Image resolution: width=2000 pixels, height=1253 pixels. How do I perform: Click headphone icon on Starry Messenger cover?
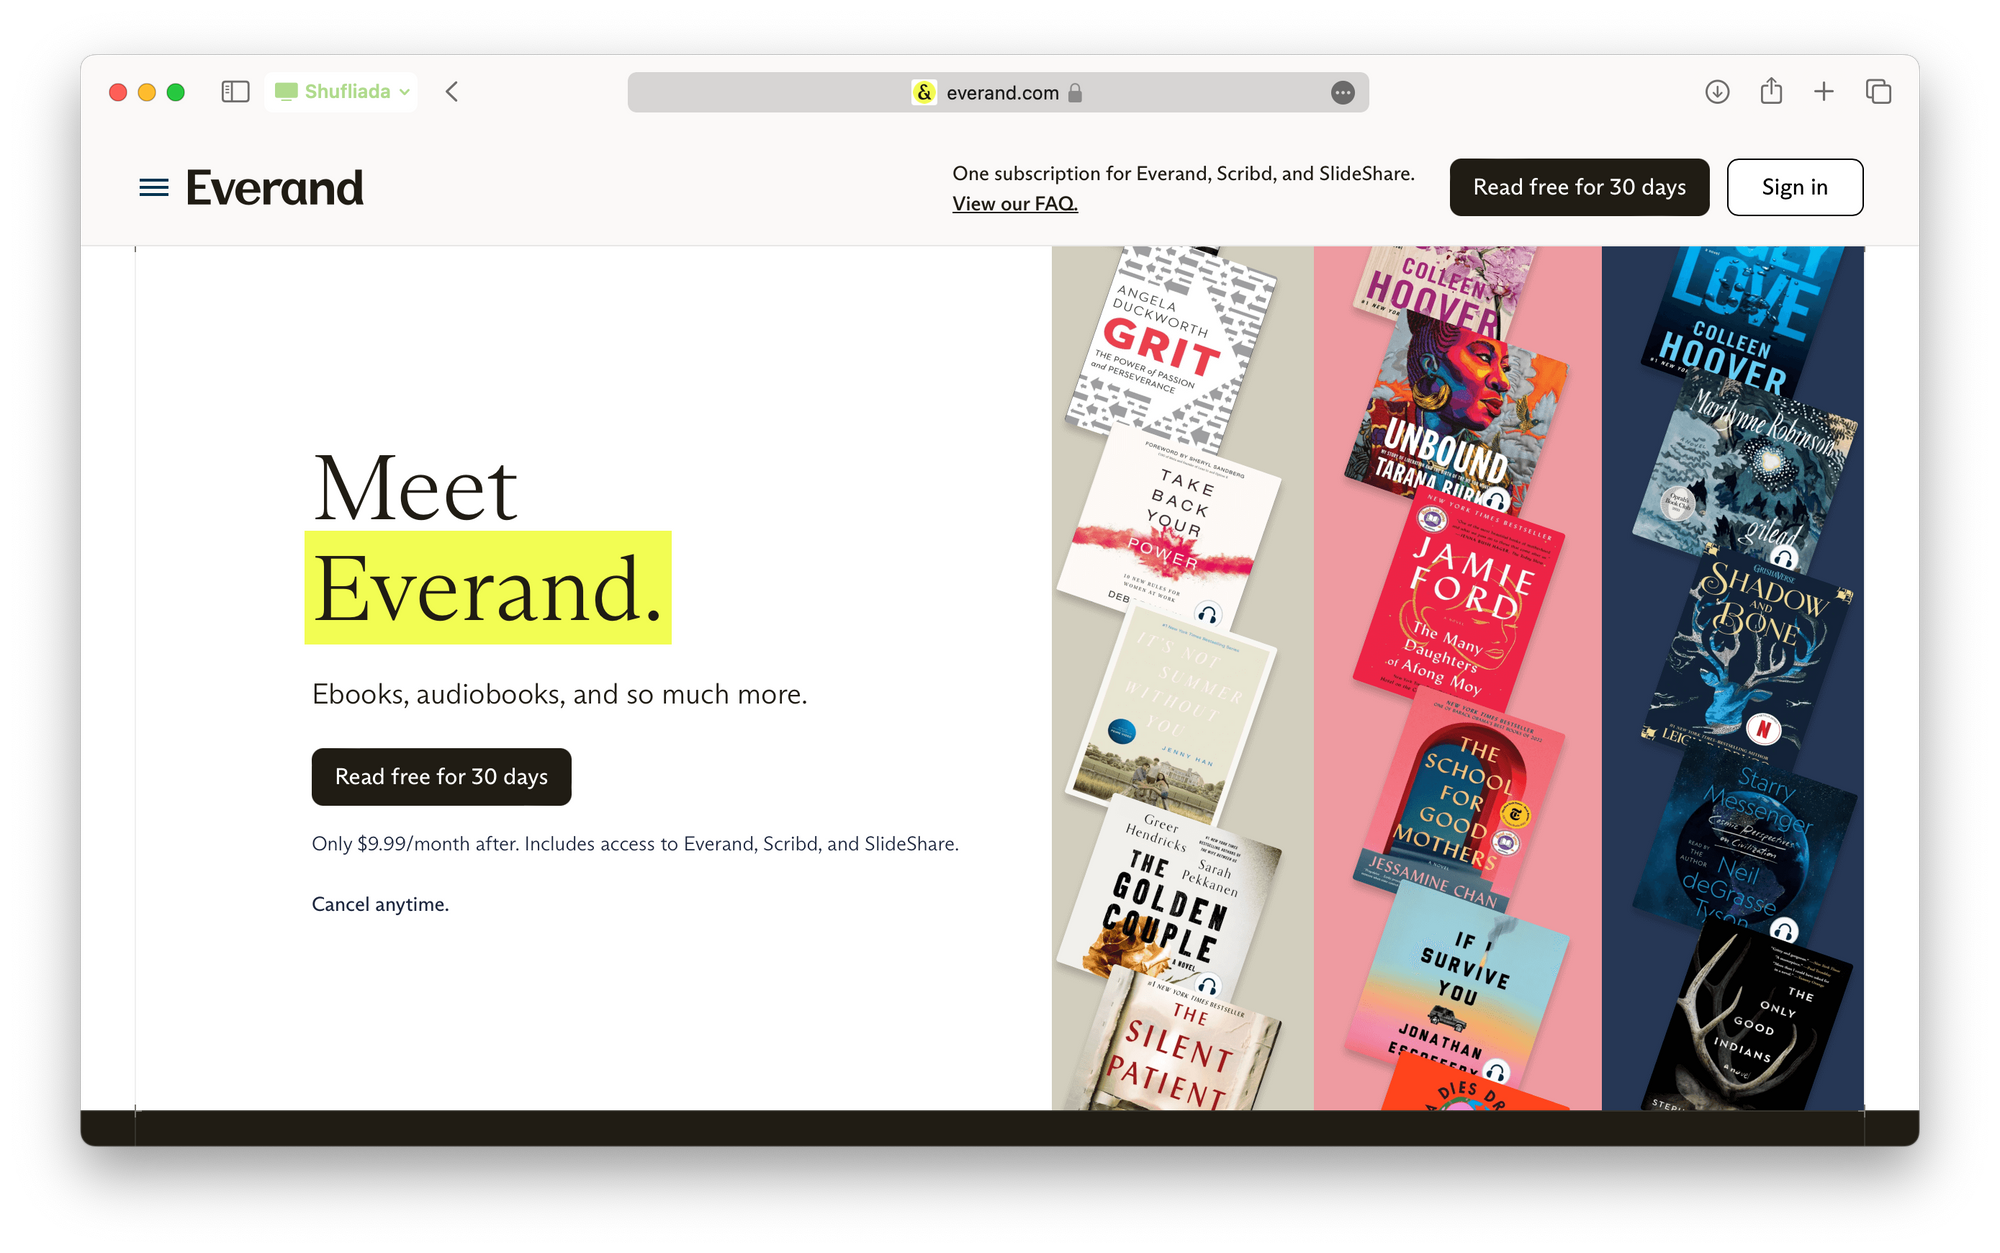click(1784, 932)
